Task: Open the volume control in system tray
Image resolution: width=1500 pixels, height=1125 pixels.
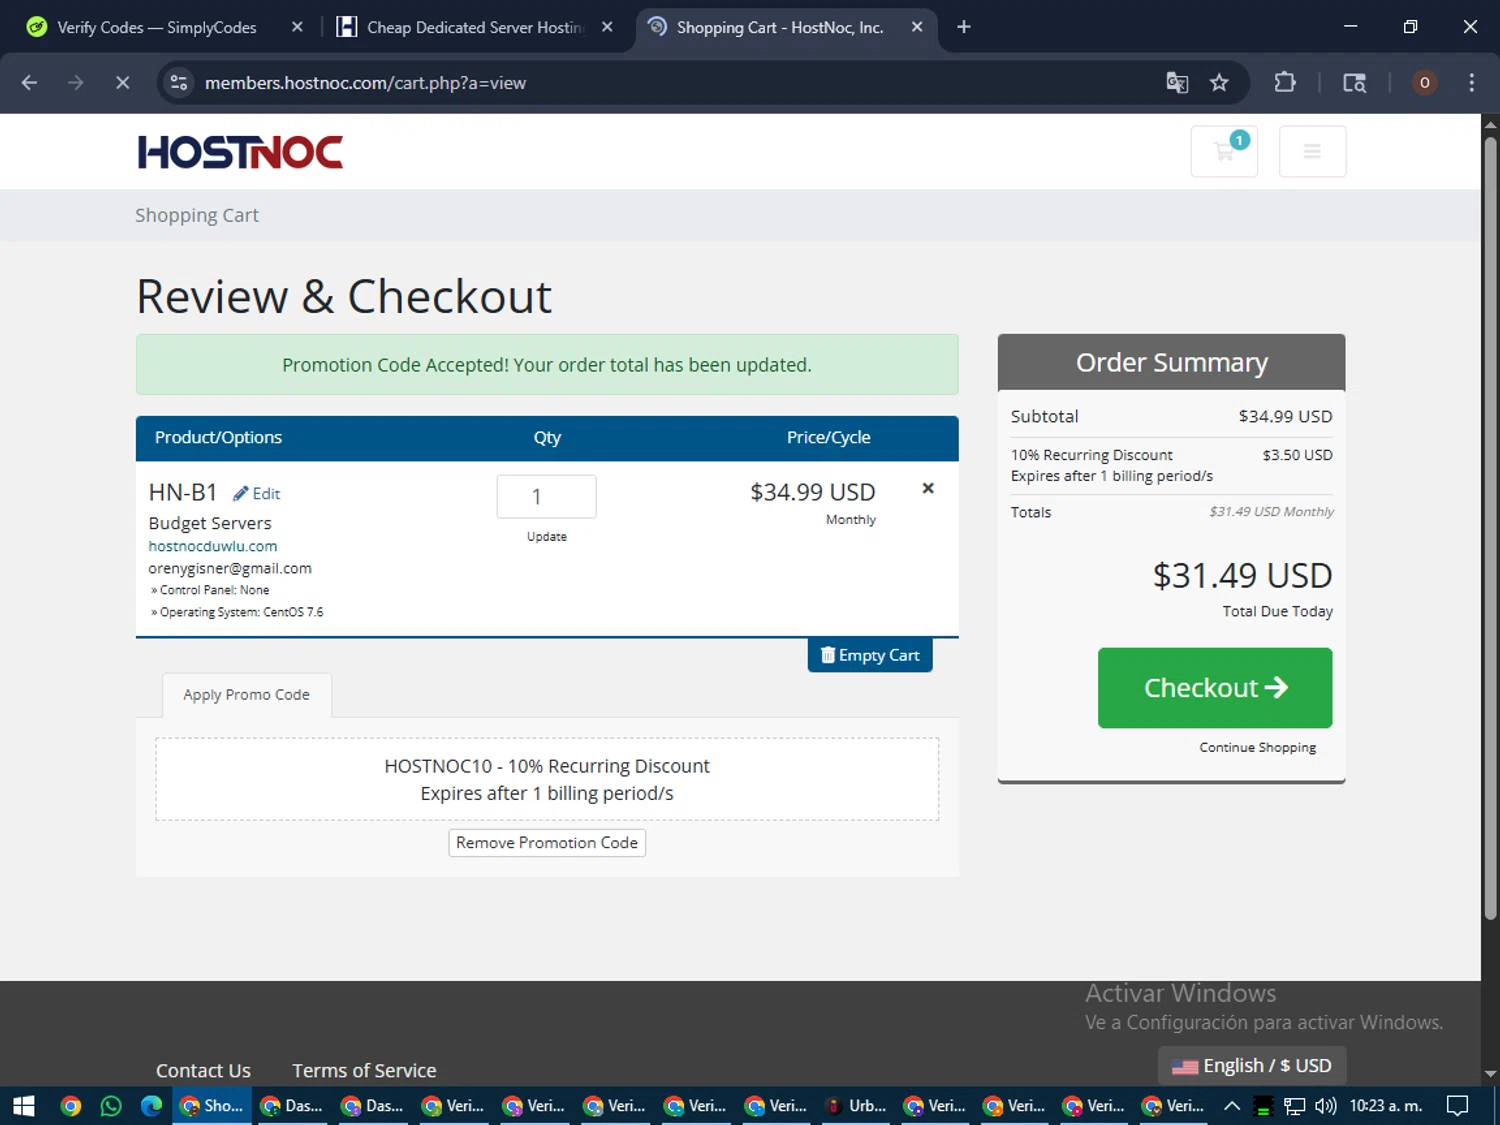Action: point(1326,1106)
